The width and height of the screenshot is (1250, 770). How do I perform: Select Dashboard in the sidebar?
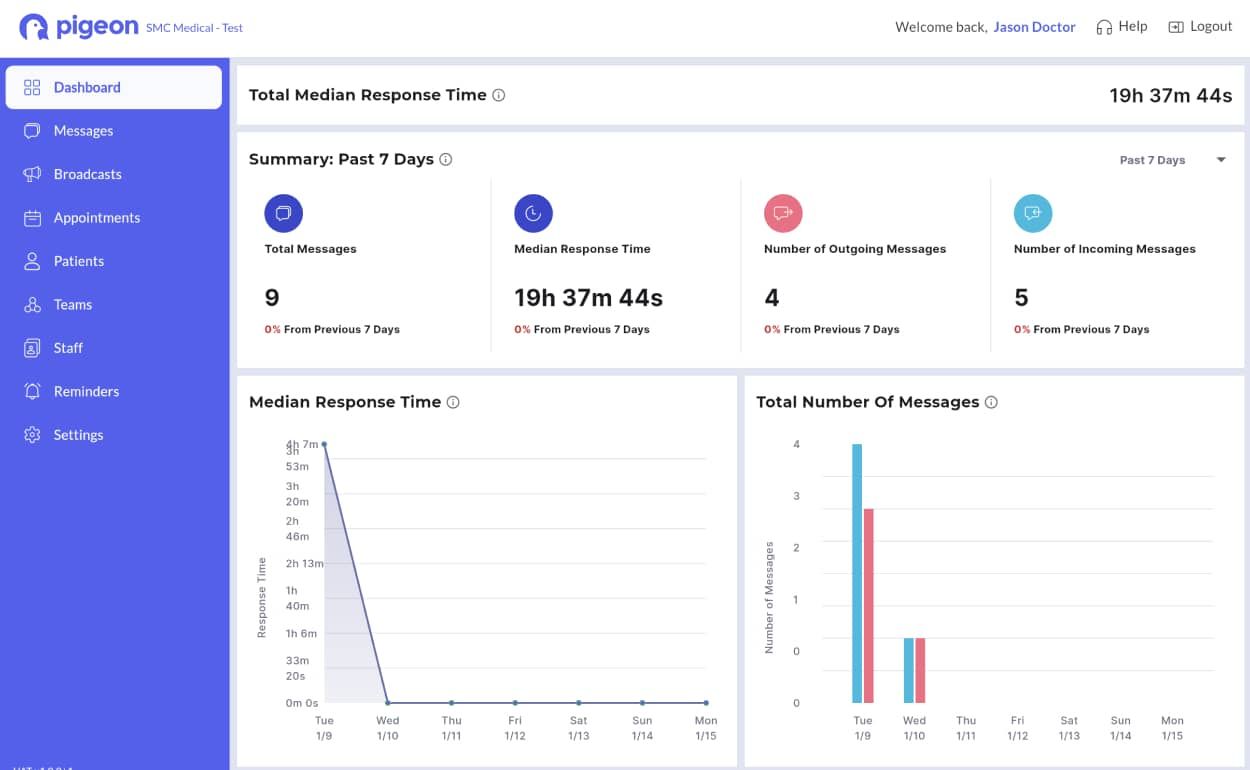click(x=31, y=87)
